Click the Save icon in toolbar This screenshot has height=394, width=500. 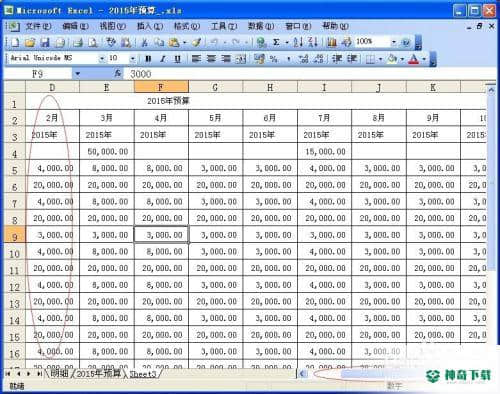coord(45,42)
